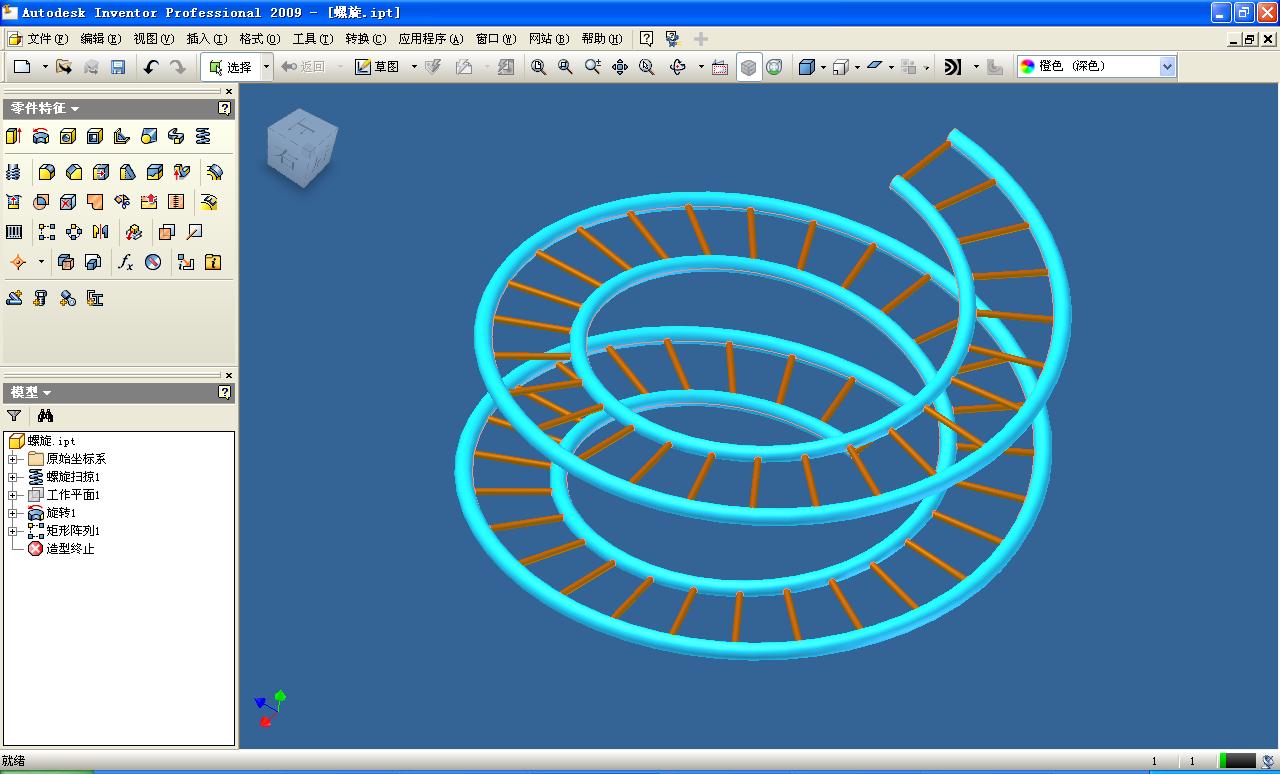Open the 插入(I) menu
Image resolution: width=1280 pixels, height=774 pixels.
pyautogui.click(x=207, y=39)
